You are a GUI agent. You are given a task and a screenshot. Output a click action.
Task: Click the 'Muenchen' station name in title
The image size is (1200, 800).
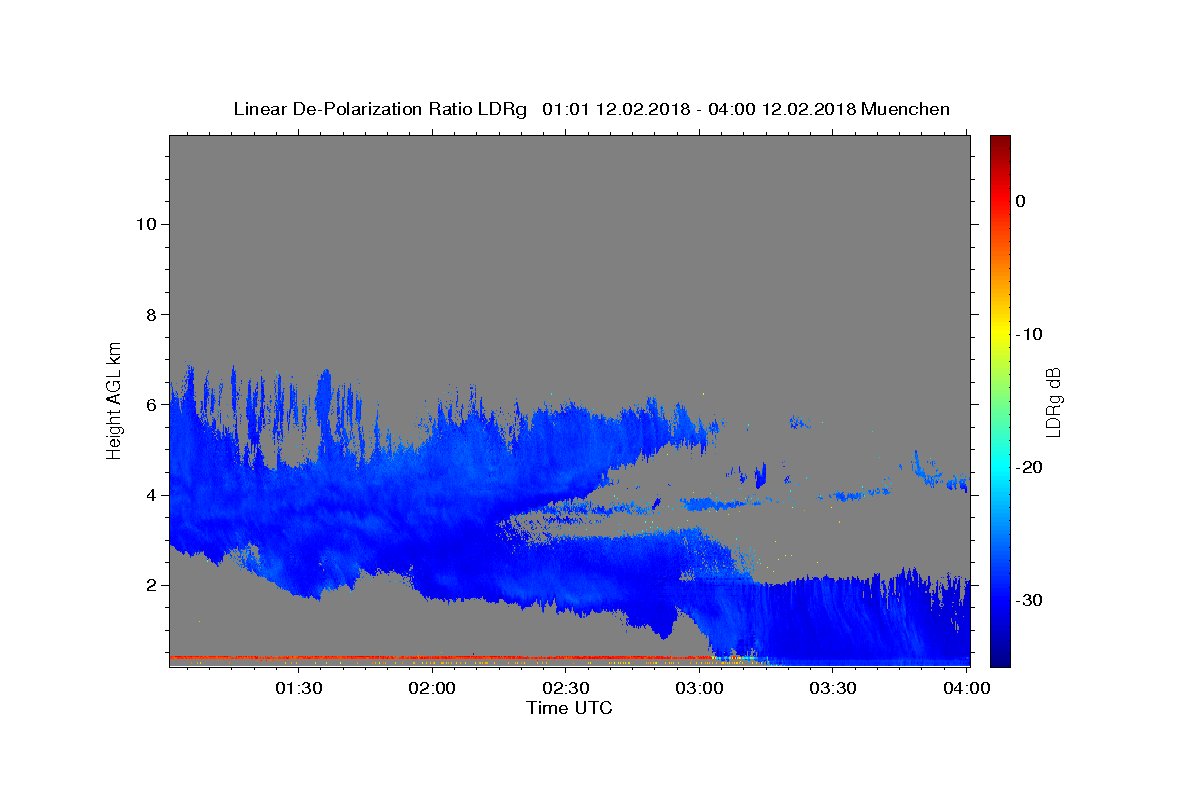tap(905, 109)
